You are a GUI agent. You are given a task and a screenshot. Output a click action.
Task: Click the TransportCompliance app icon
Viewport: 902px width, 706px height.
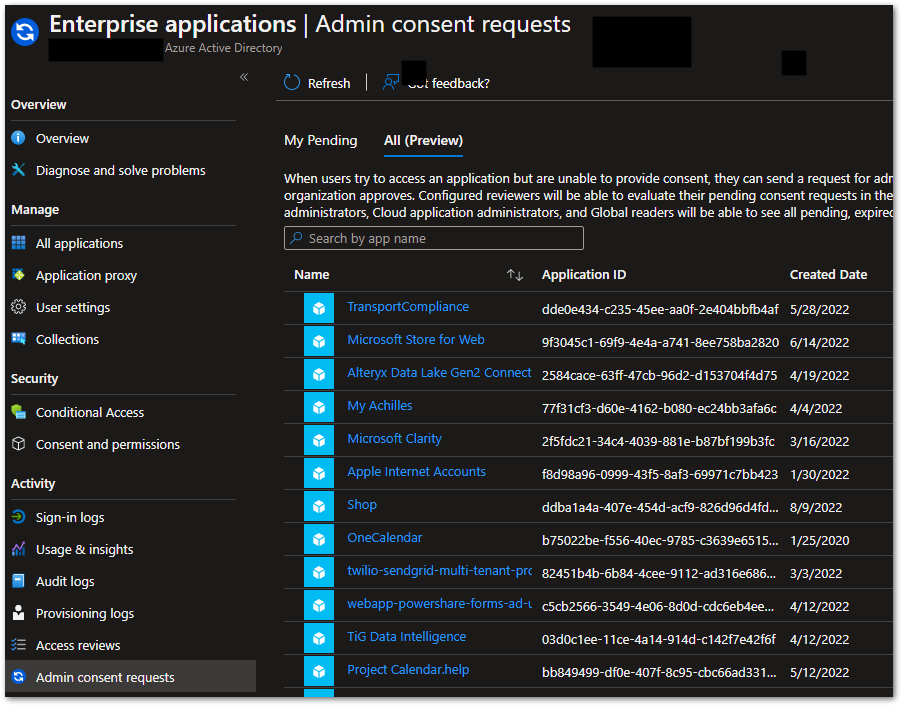coord(319,308)
